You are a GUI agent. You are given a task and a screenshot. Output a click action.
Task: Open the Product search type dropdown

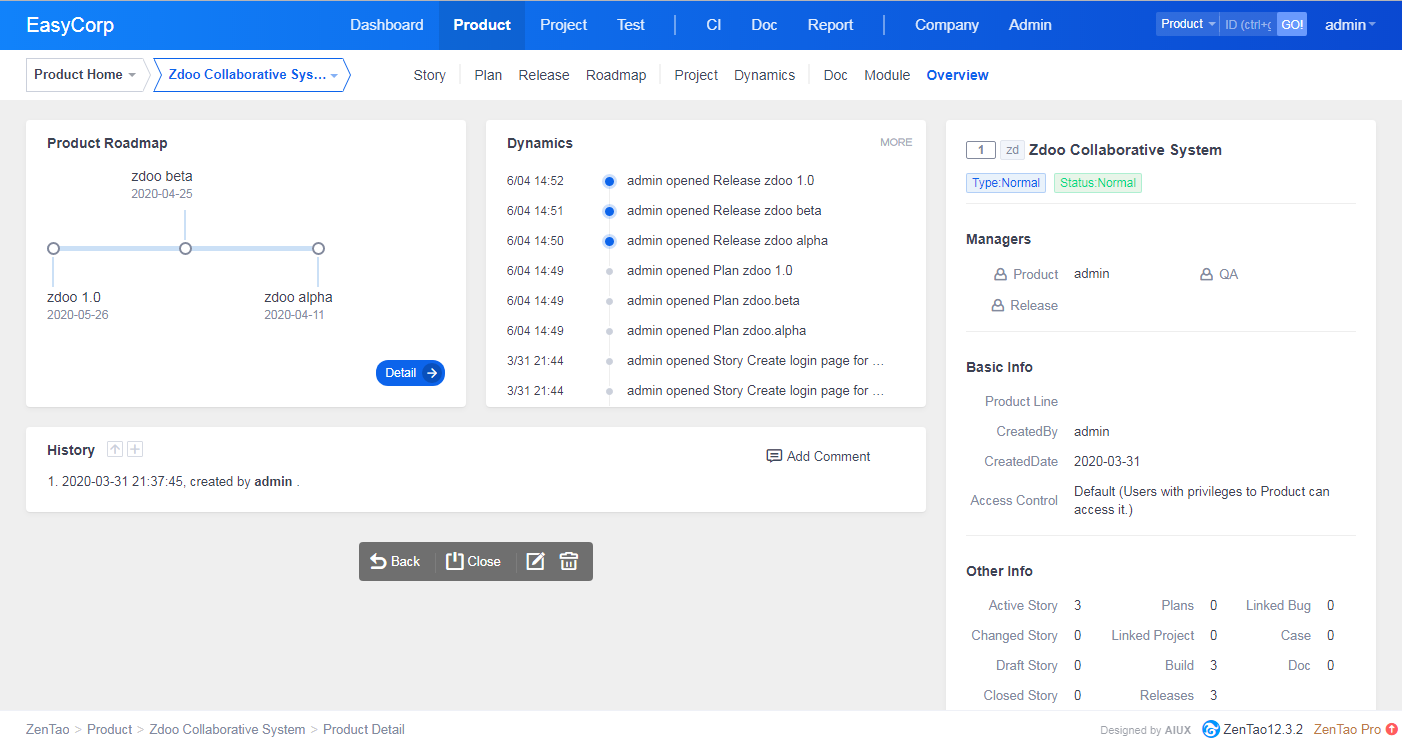point(1188,24)
